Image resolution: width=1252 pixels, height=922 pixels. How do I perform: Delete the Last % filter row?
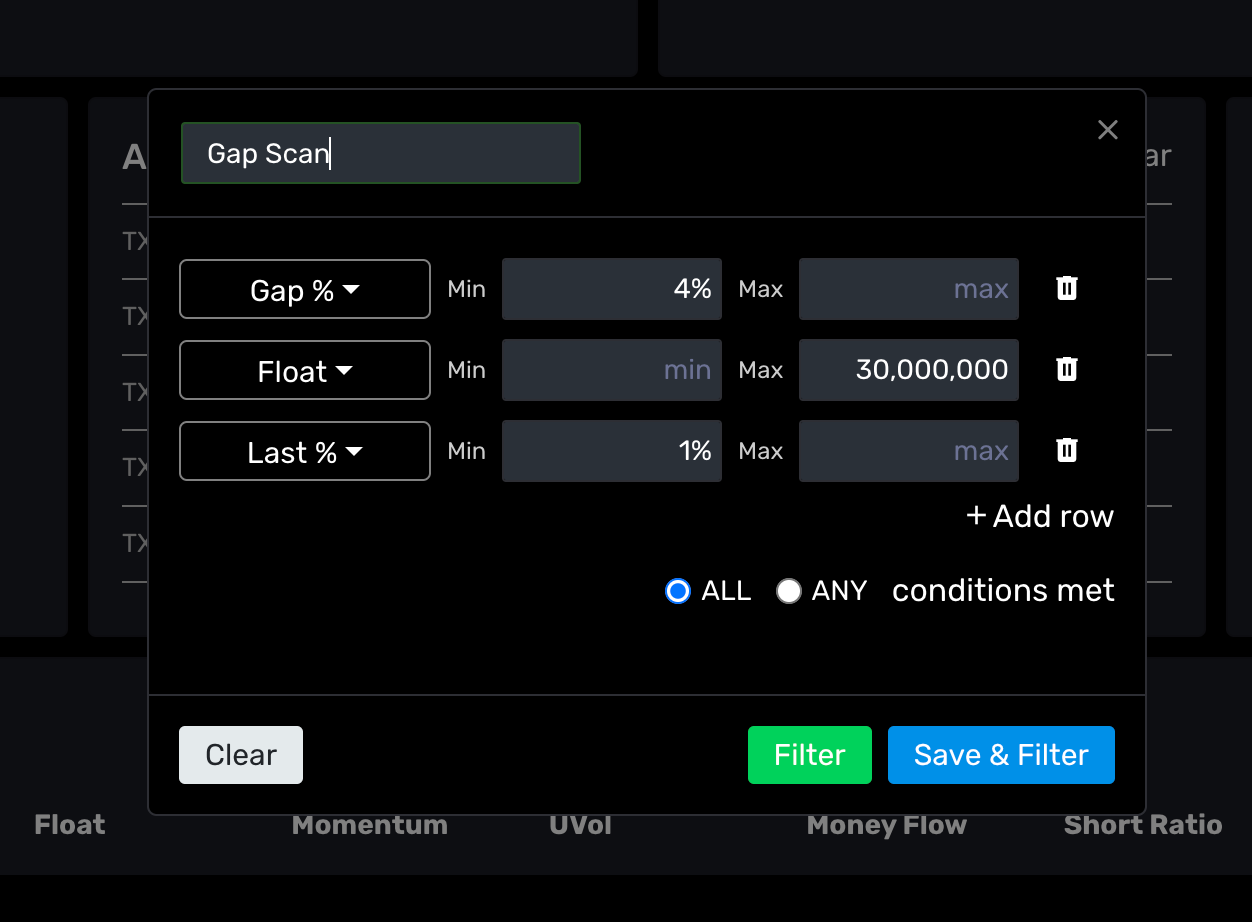(1067, 451)
